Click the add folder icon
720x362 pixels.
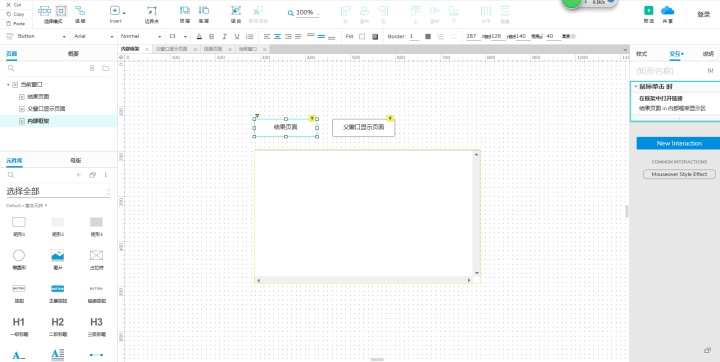(106, 68)
